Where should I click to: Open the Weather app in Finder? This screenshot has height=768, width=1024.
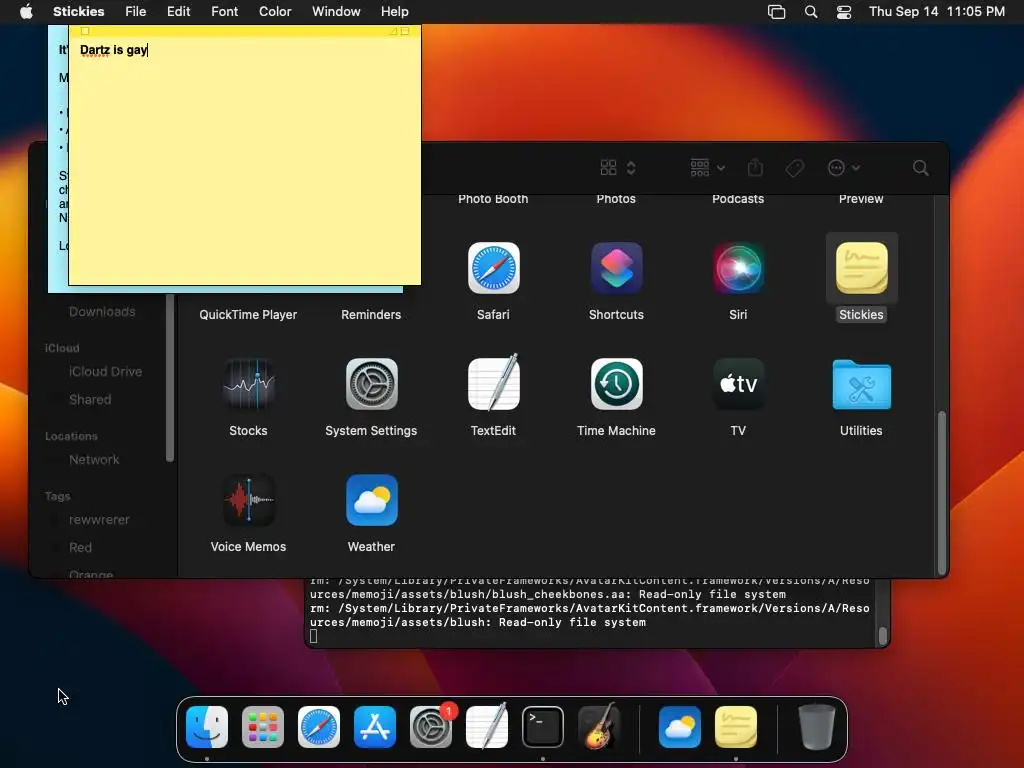click(x=371, y=500)
